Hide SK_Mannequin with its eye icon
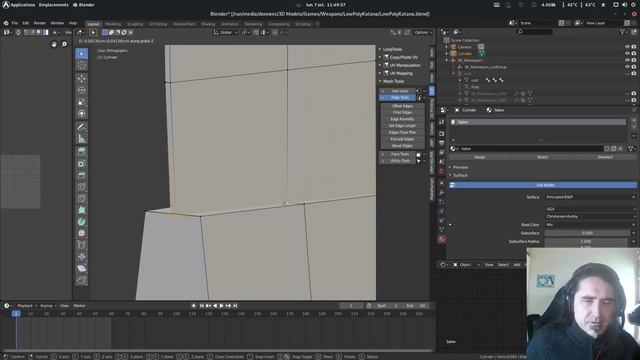Screen dimensions: 640x360 coord(627,60)
